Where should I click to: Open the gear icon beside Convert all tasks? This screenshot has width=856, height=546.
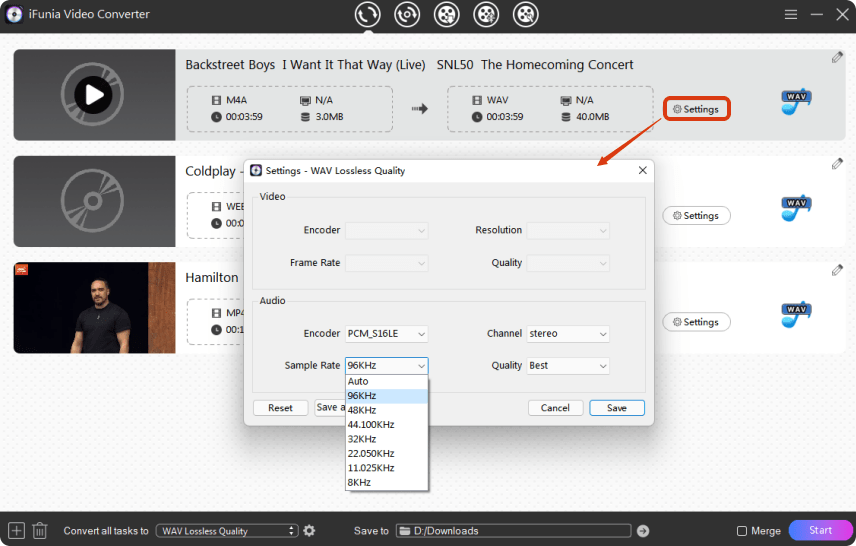click(310, 531)
